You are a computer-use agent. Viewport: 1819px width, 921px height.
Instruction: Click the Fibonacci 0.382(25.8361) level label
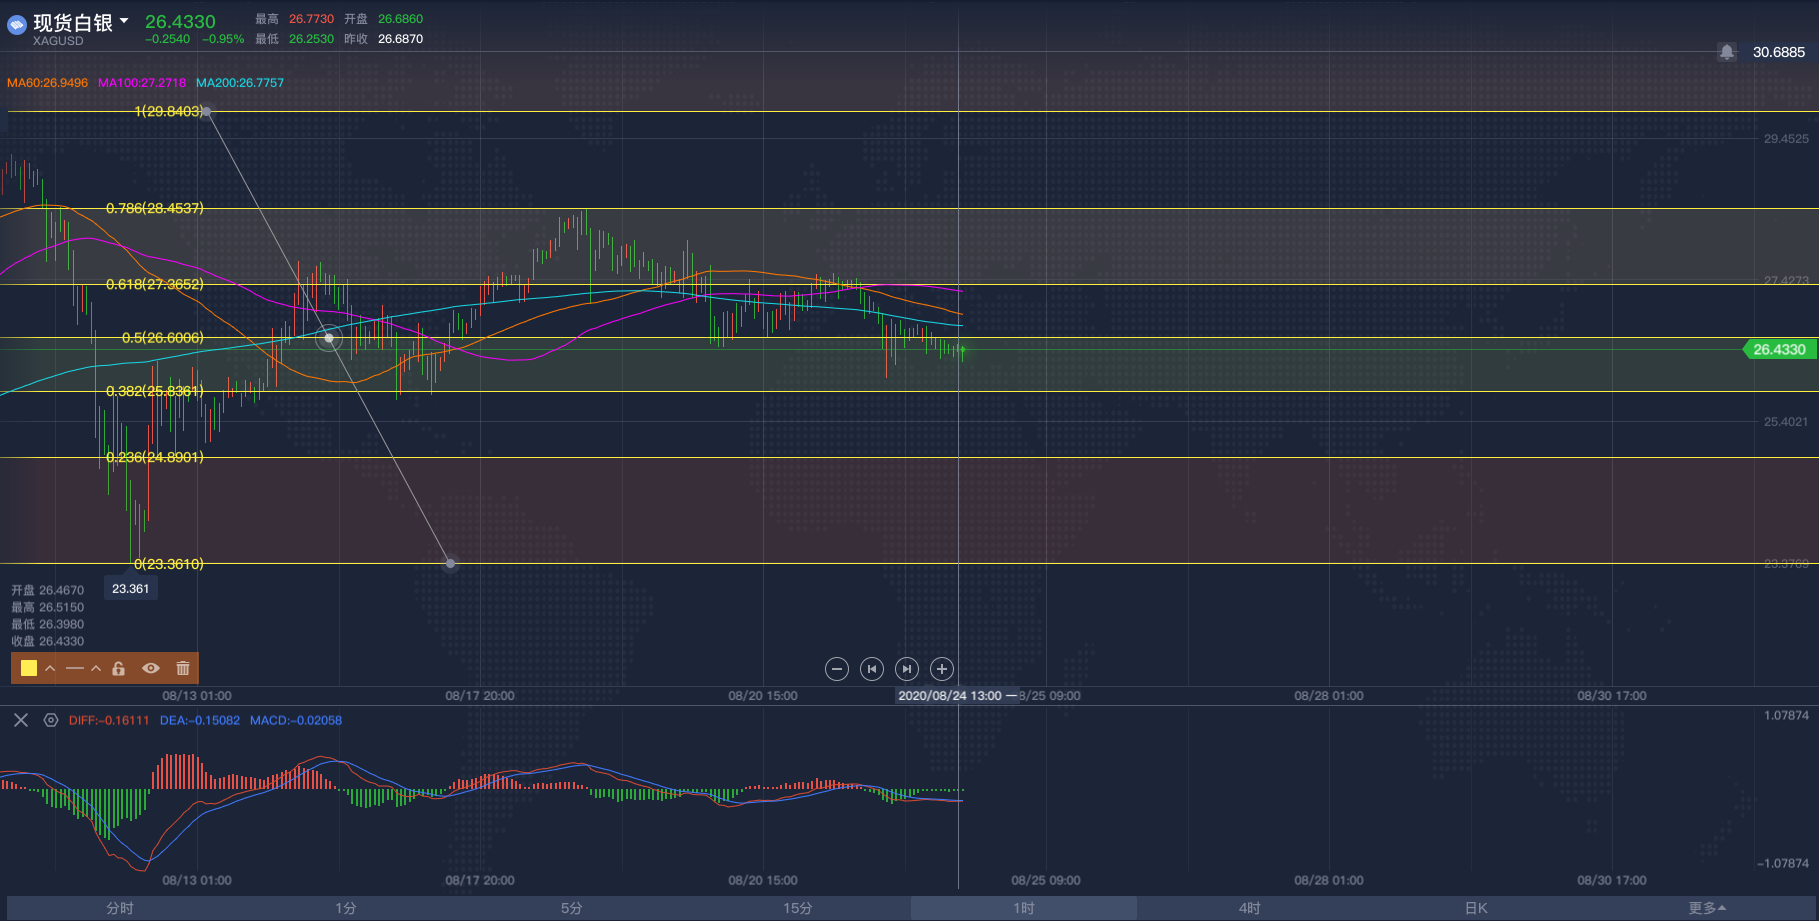154,391
